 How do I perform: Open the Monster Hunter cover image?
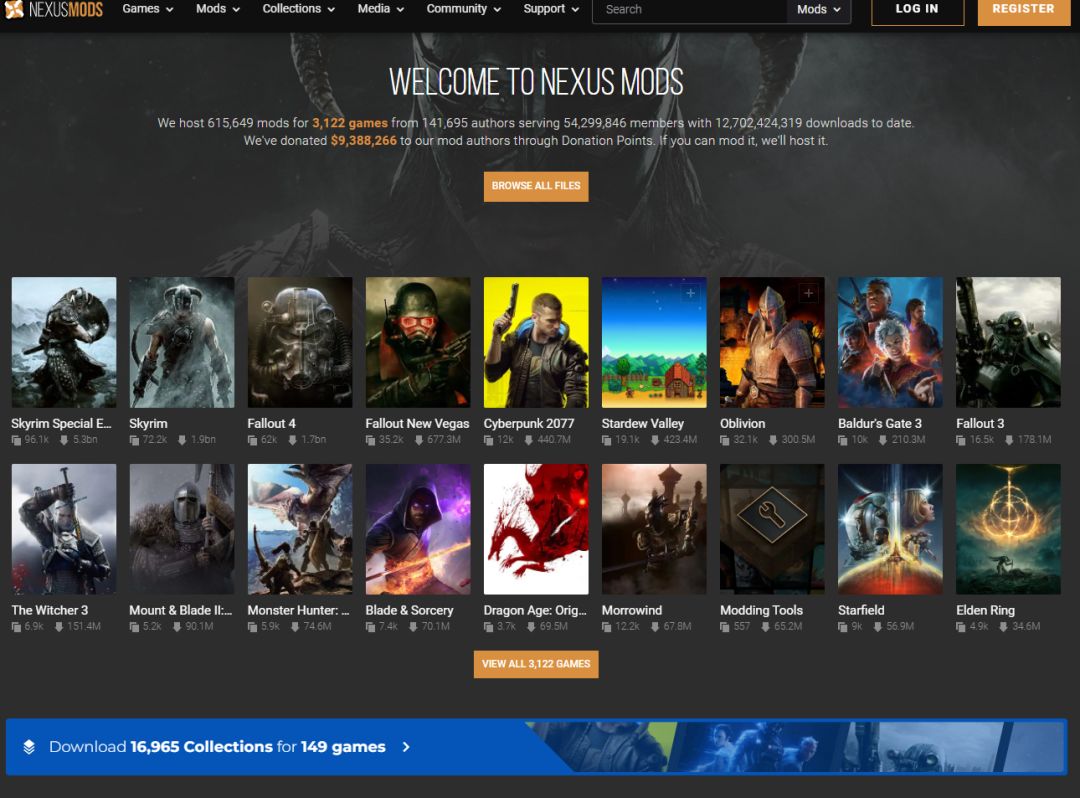pos(300,529)
